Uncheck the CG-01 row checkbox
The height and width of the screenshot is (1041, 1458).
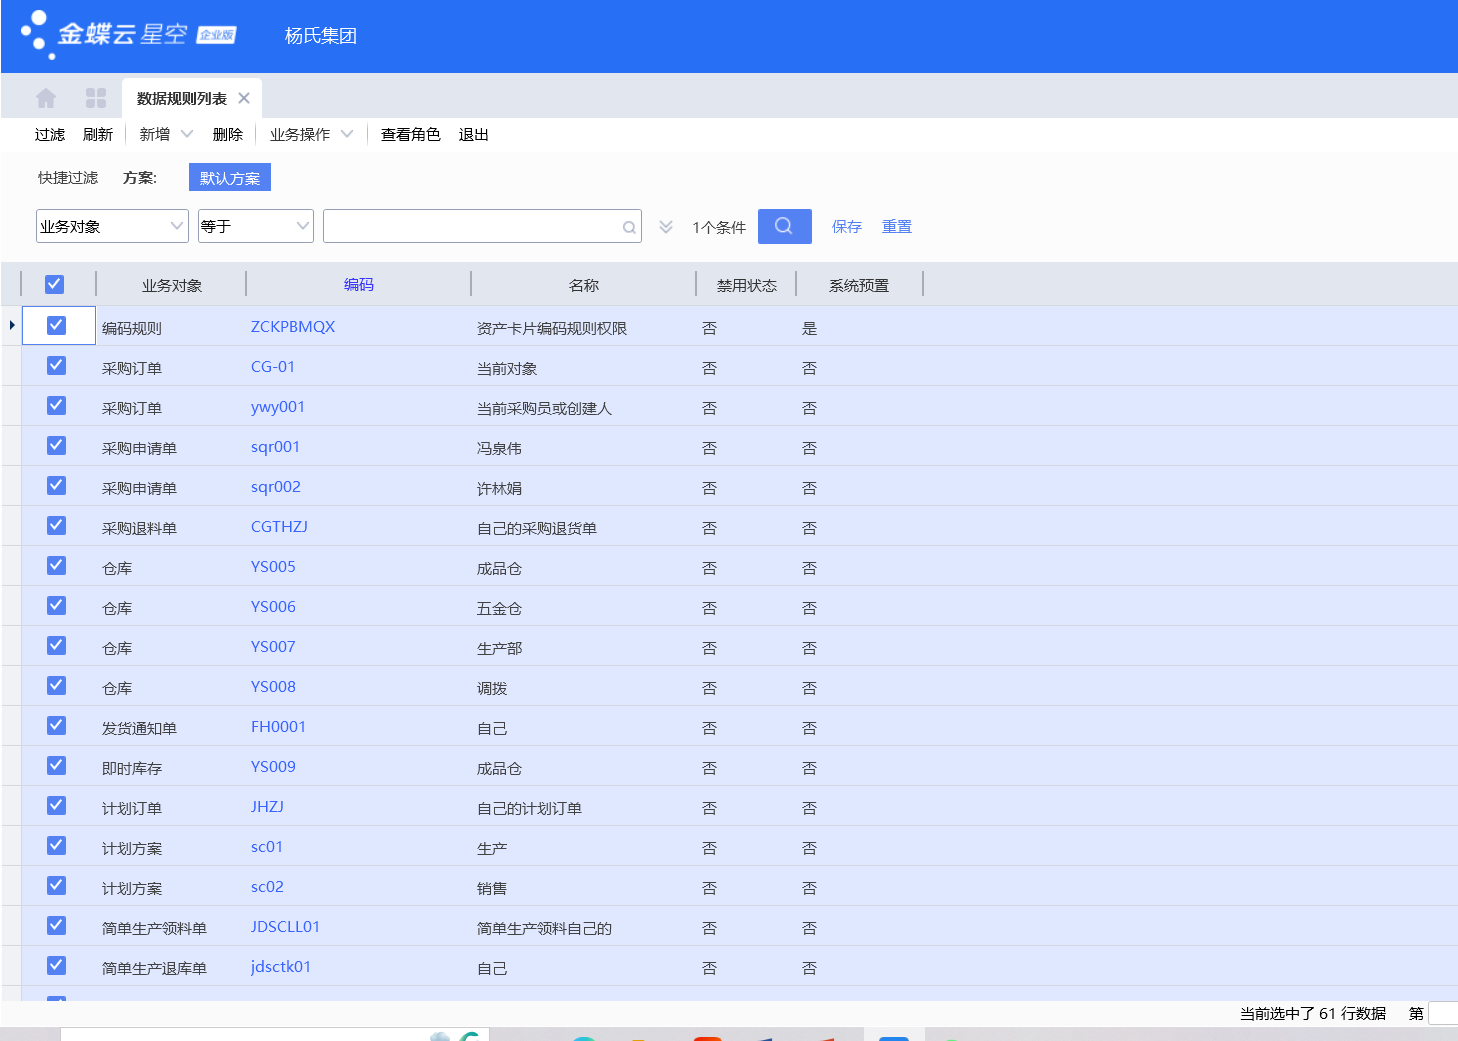[x=57, y=365]
